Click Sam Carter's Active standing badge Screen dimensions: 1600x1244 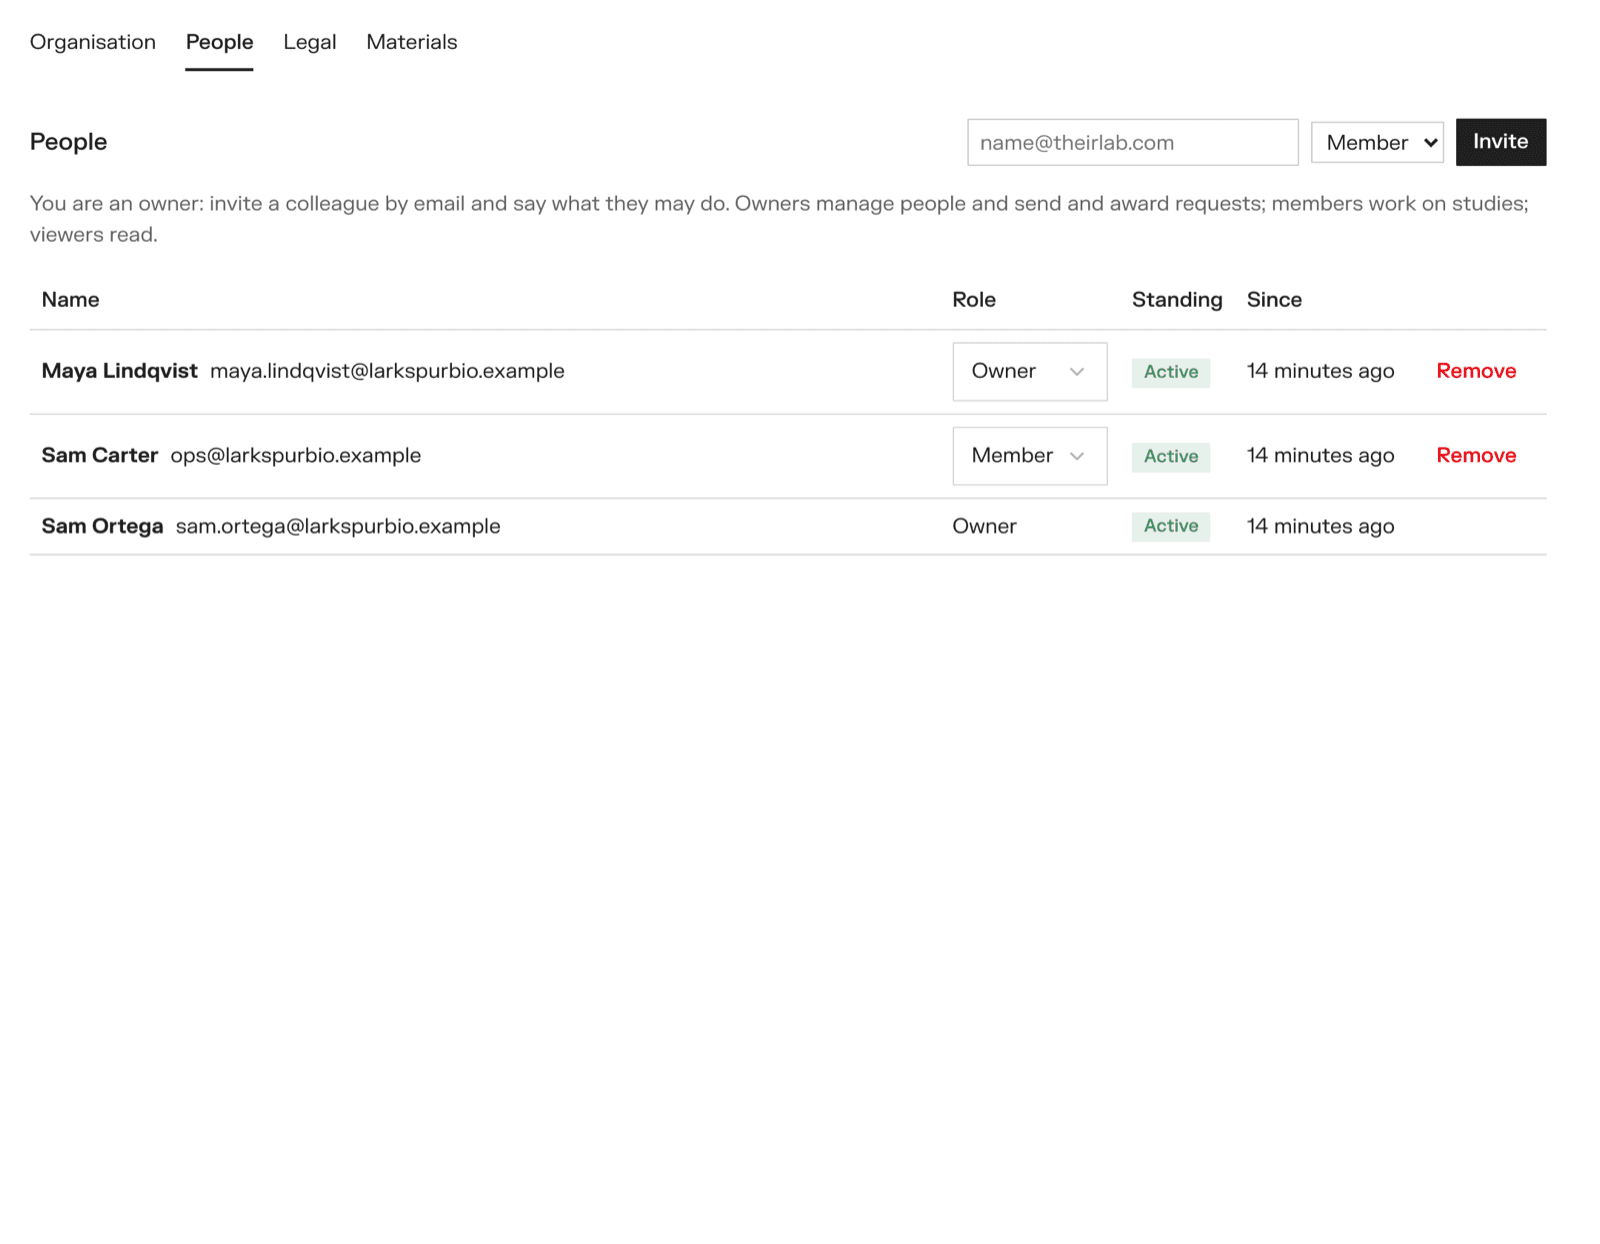click(x=1171, y=457)
